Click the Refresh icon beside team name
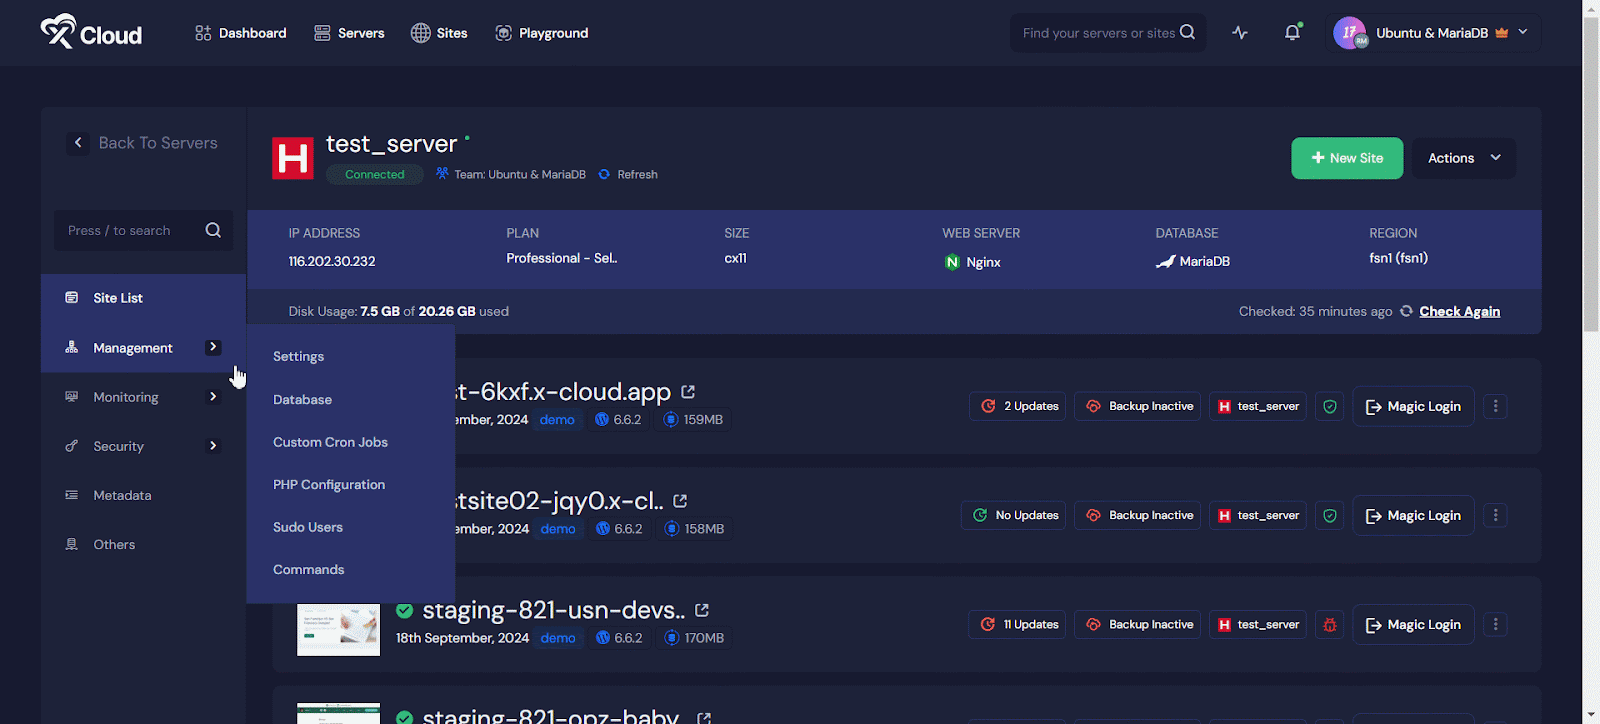This screenshot has height=724, width=1600. 604,174
